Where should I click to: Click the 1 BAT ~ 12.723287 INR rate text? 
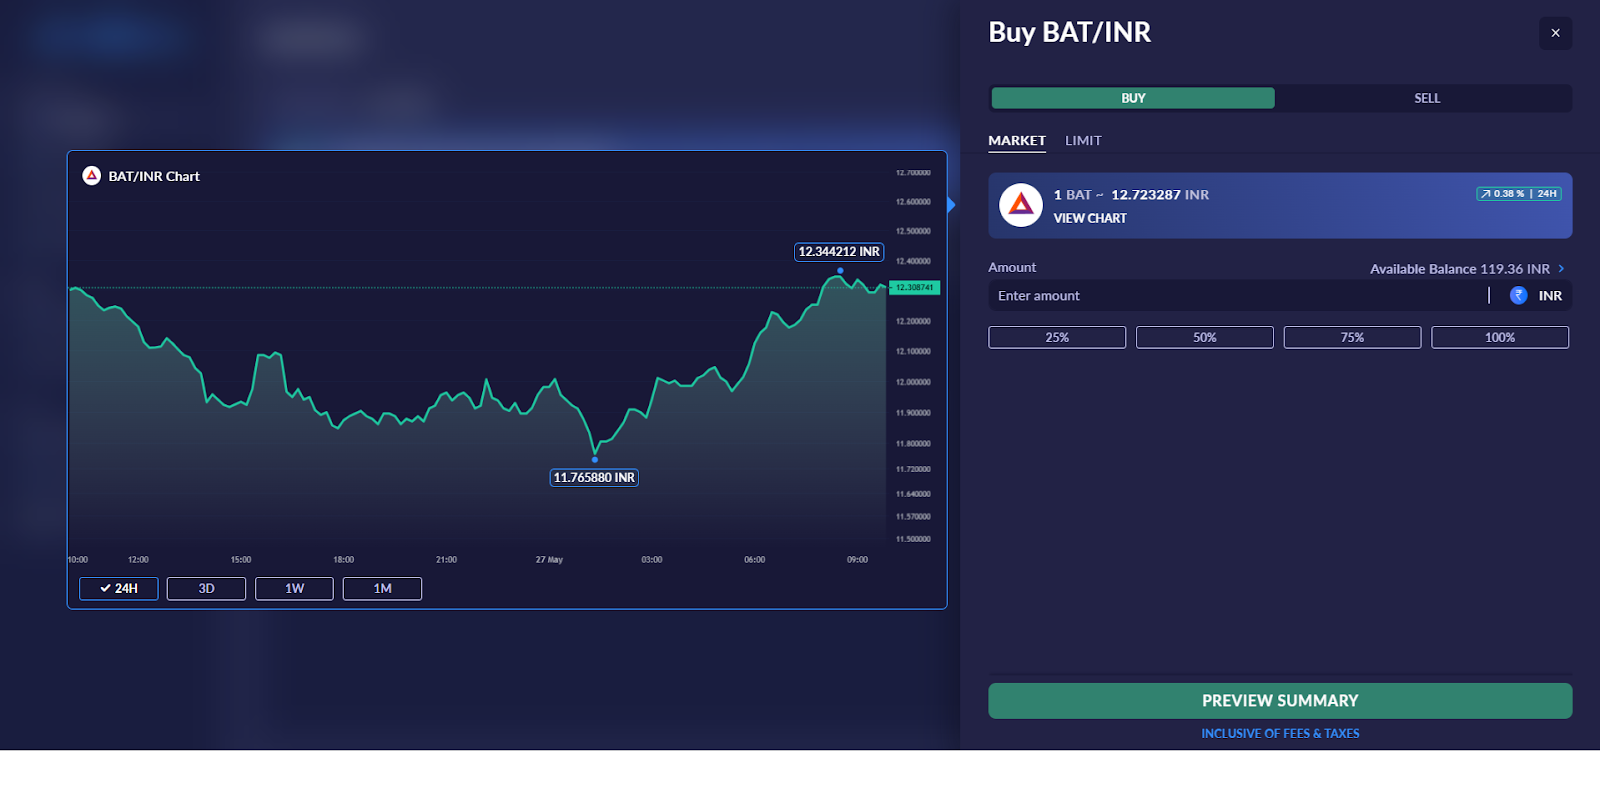1131,195
